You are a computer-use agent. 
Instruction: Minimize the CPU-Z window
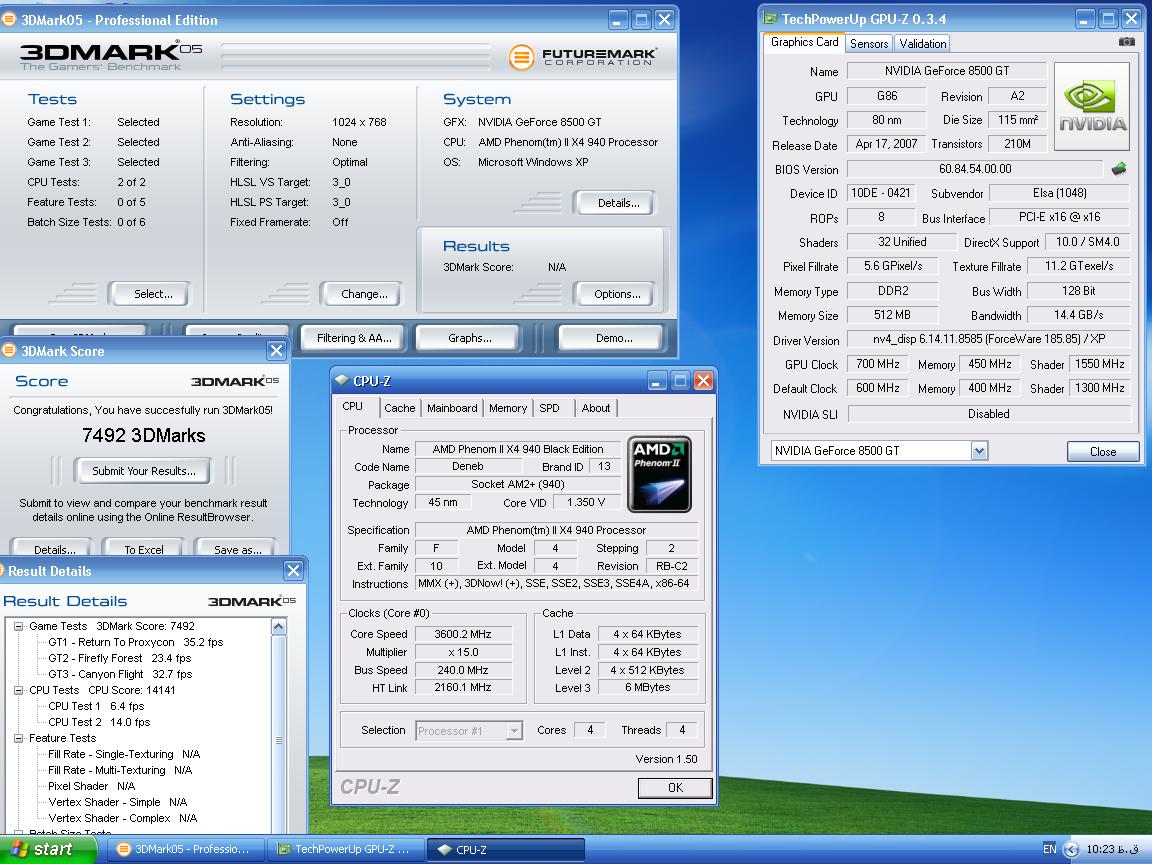(x=657, y=381)
